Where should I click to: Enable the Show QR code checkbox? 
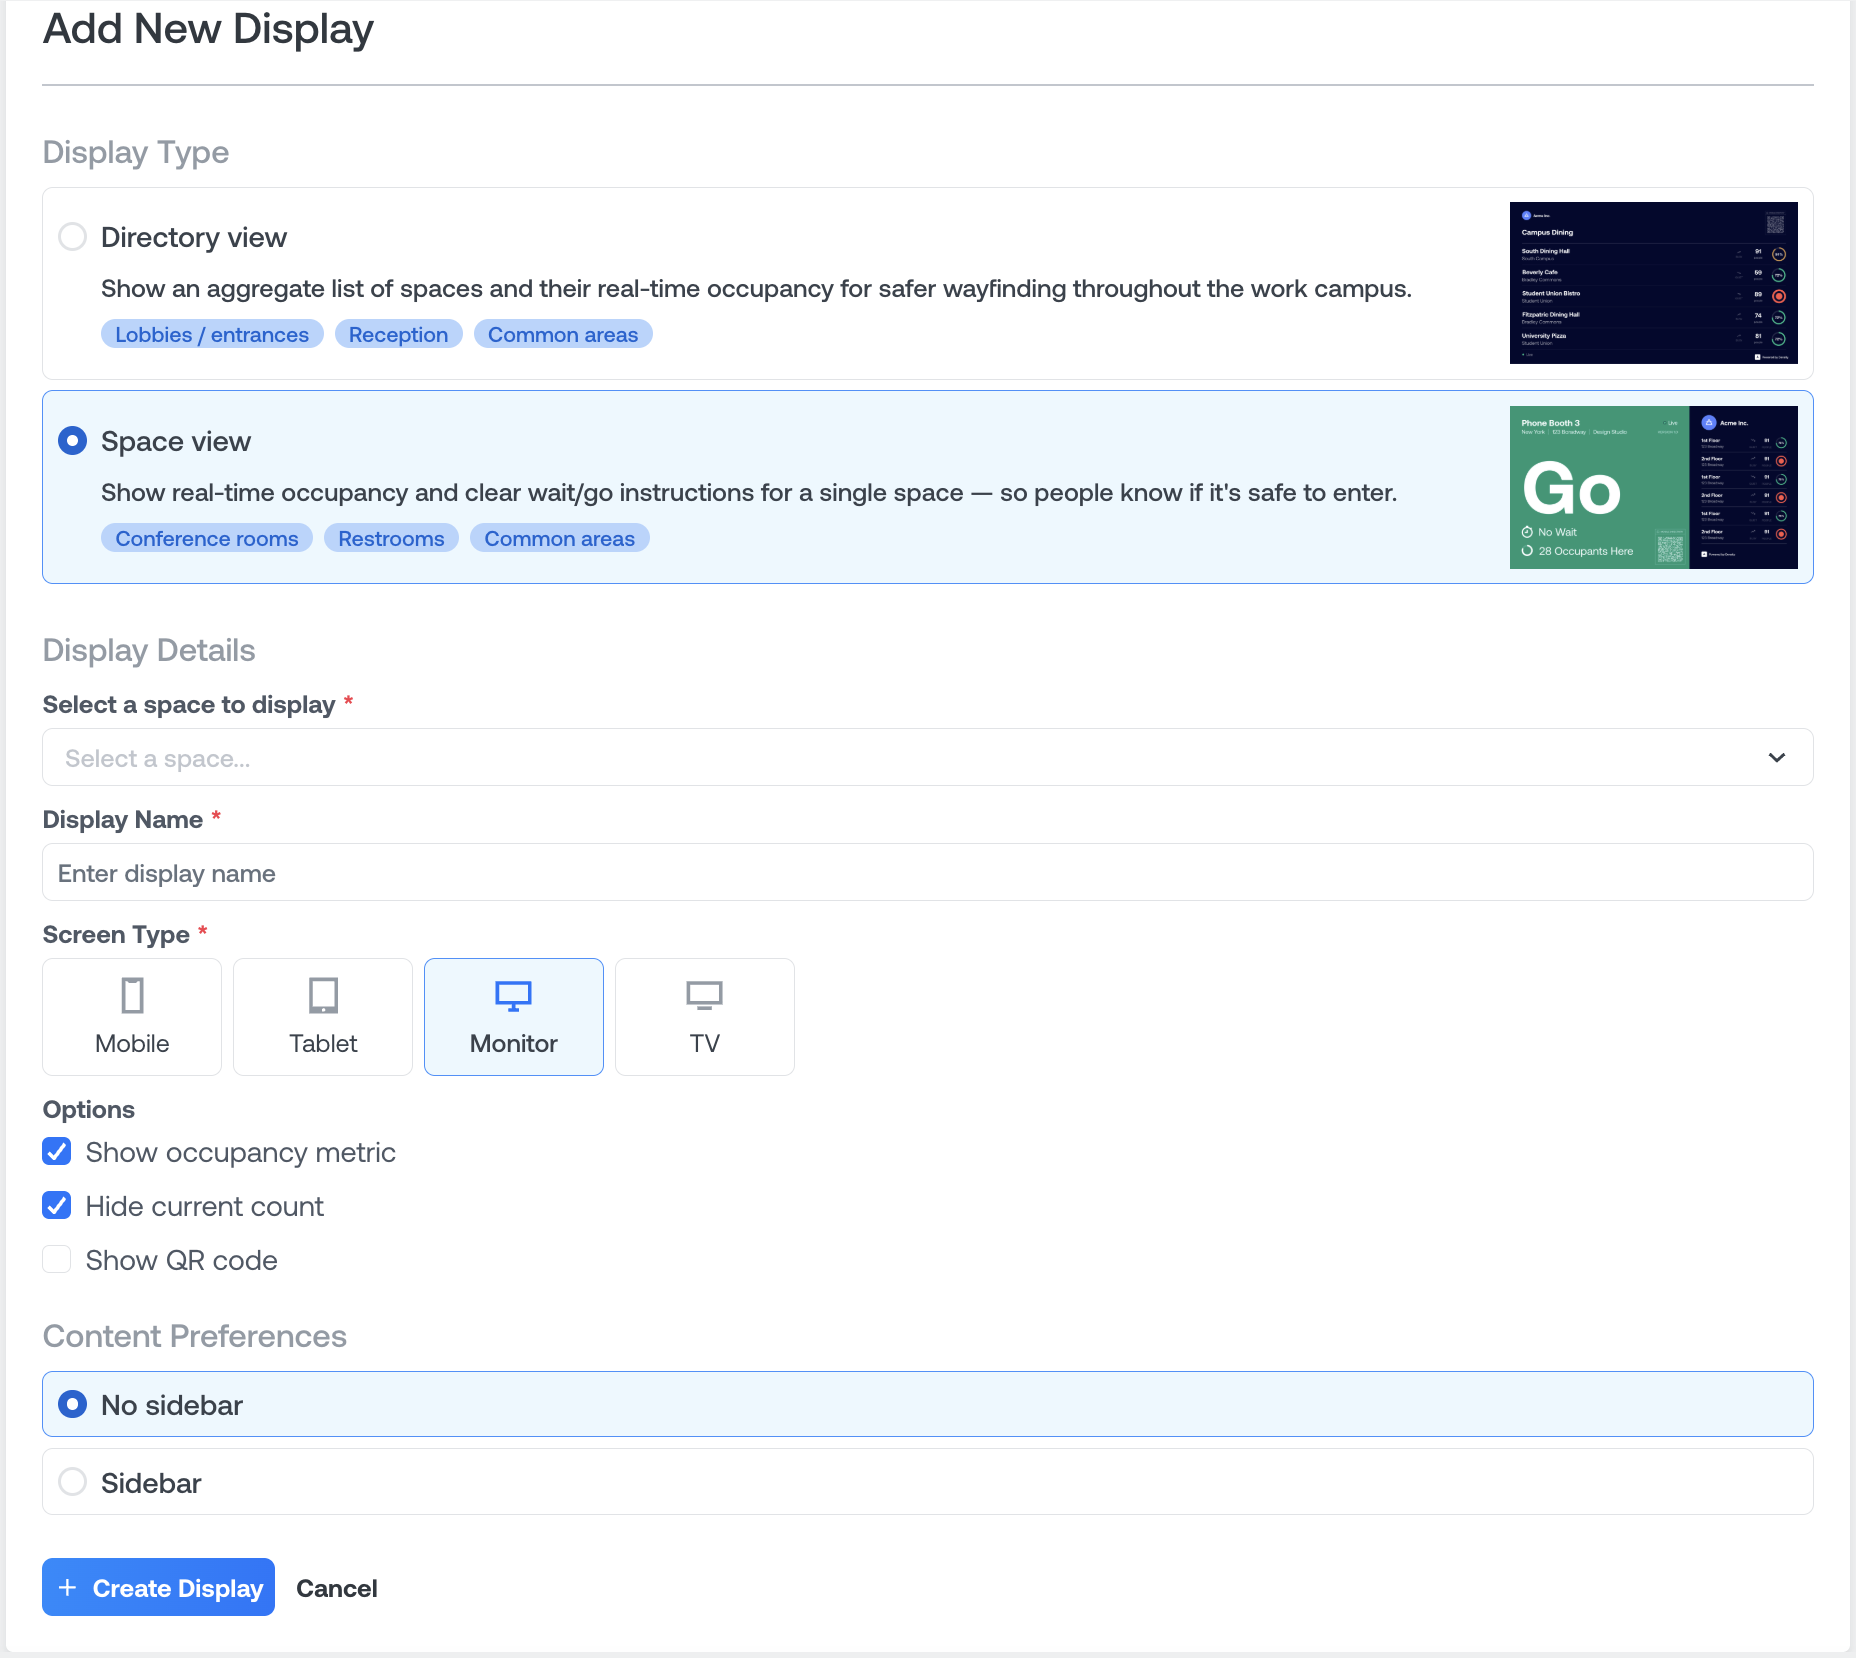[x=57, y=1259]
